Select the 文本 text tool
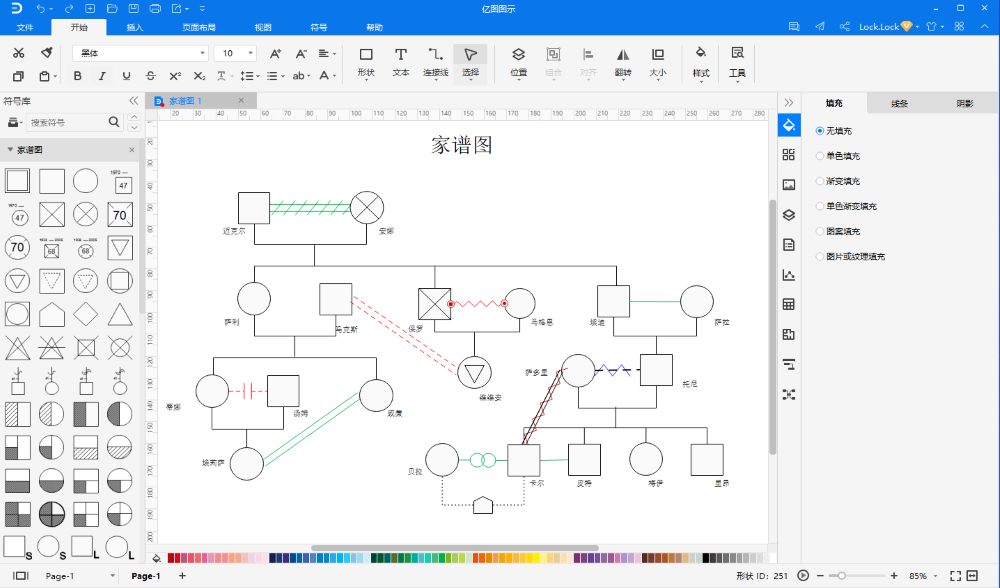 click(400, 61)
